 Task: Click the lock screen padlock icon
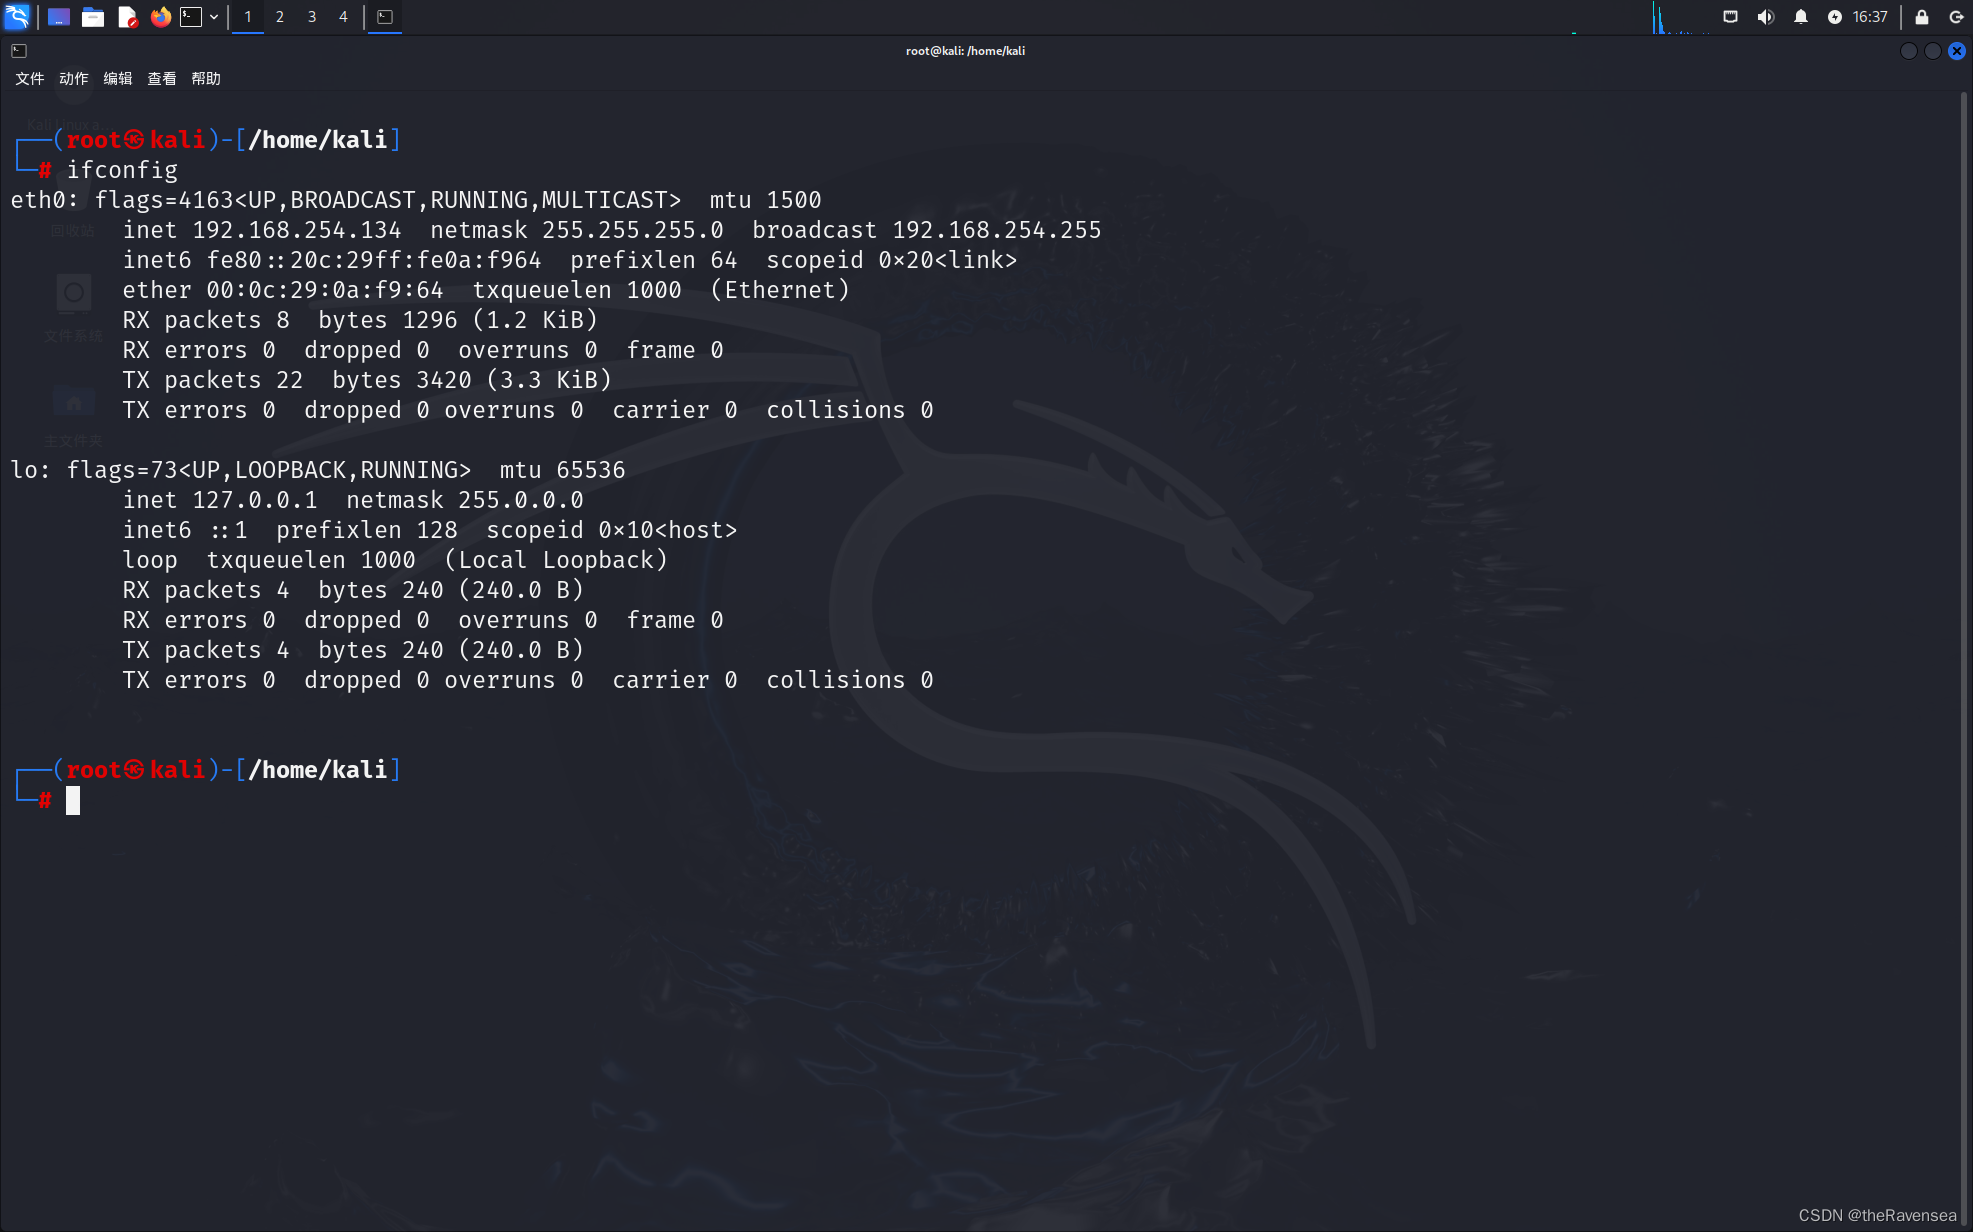tap(1921, 17)
